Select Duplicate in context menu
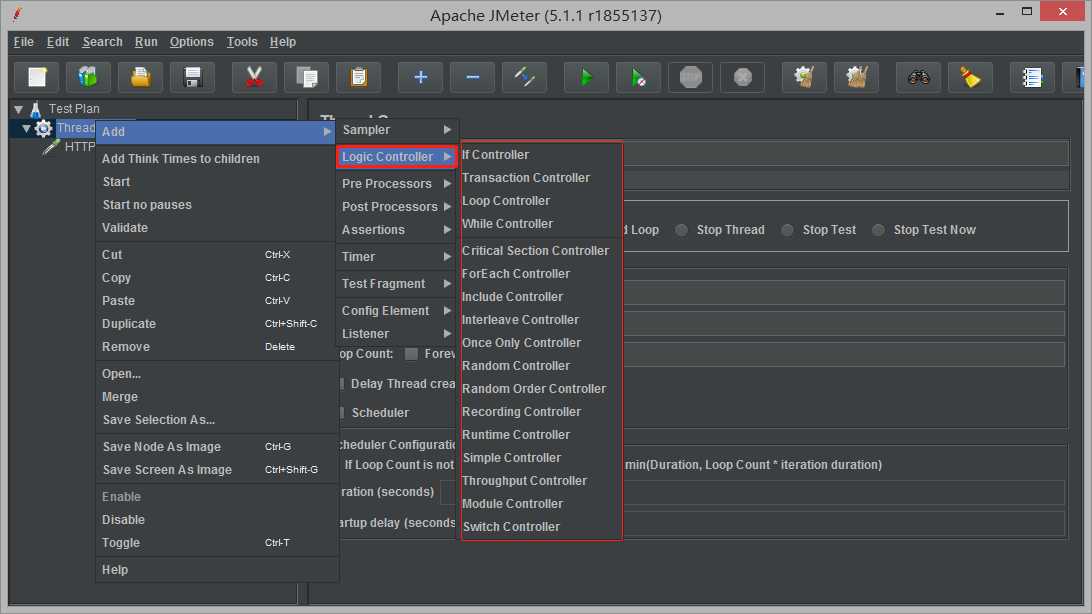 [x=216, y=324]
